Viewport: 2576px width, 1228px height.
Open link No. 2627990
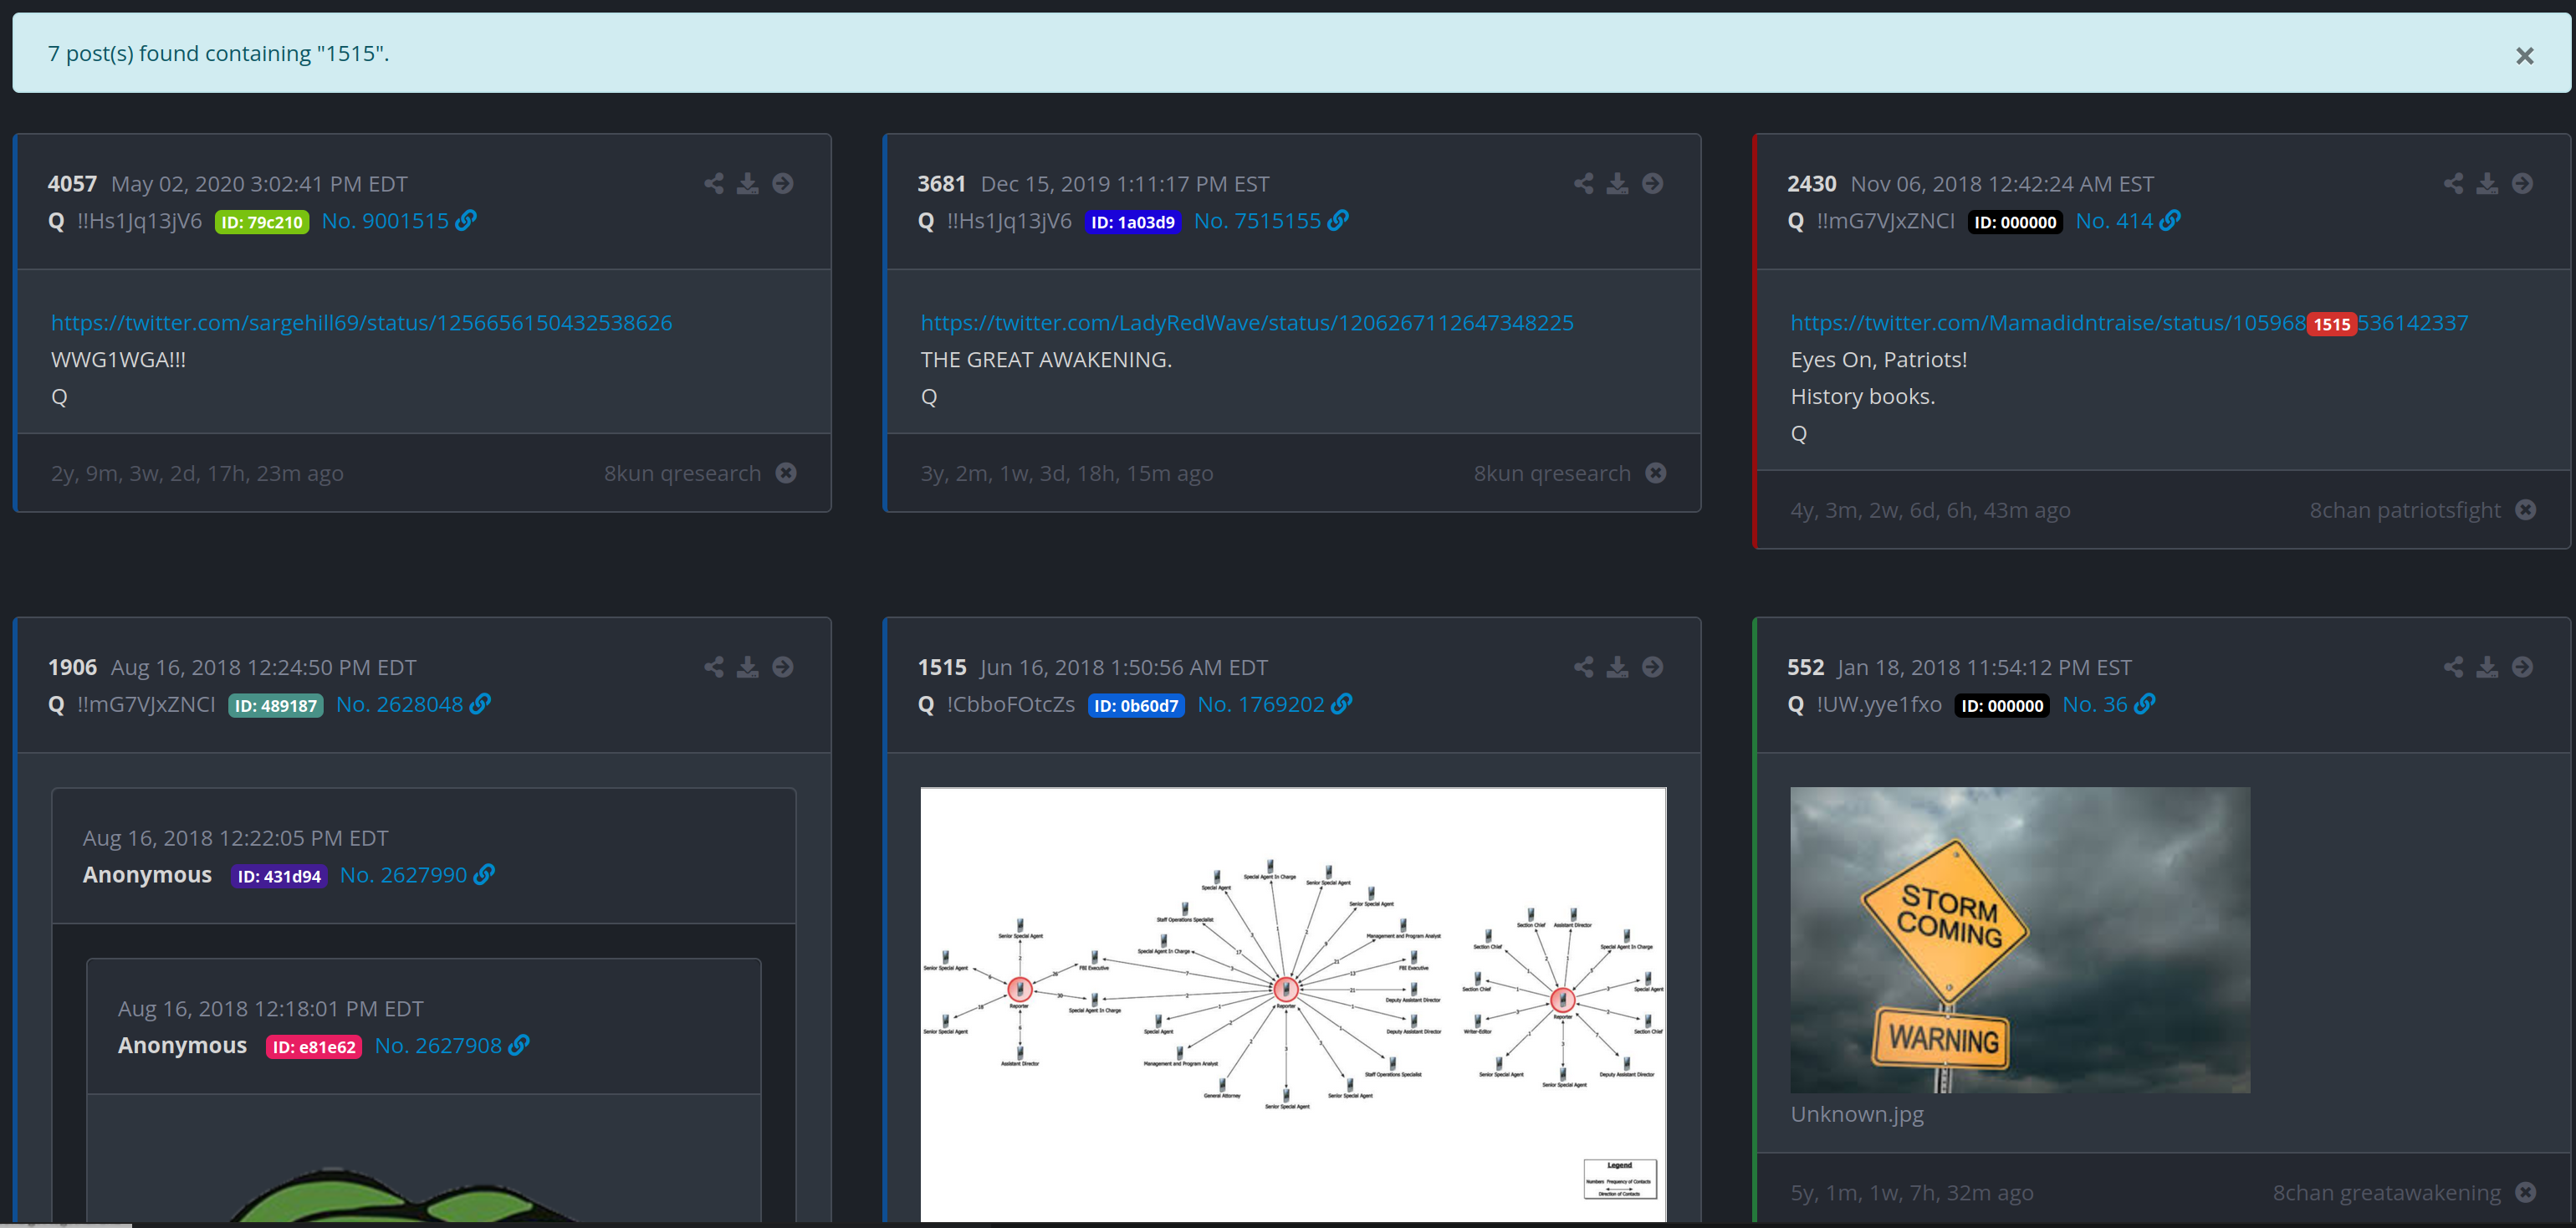pos(417,875)
